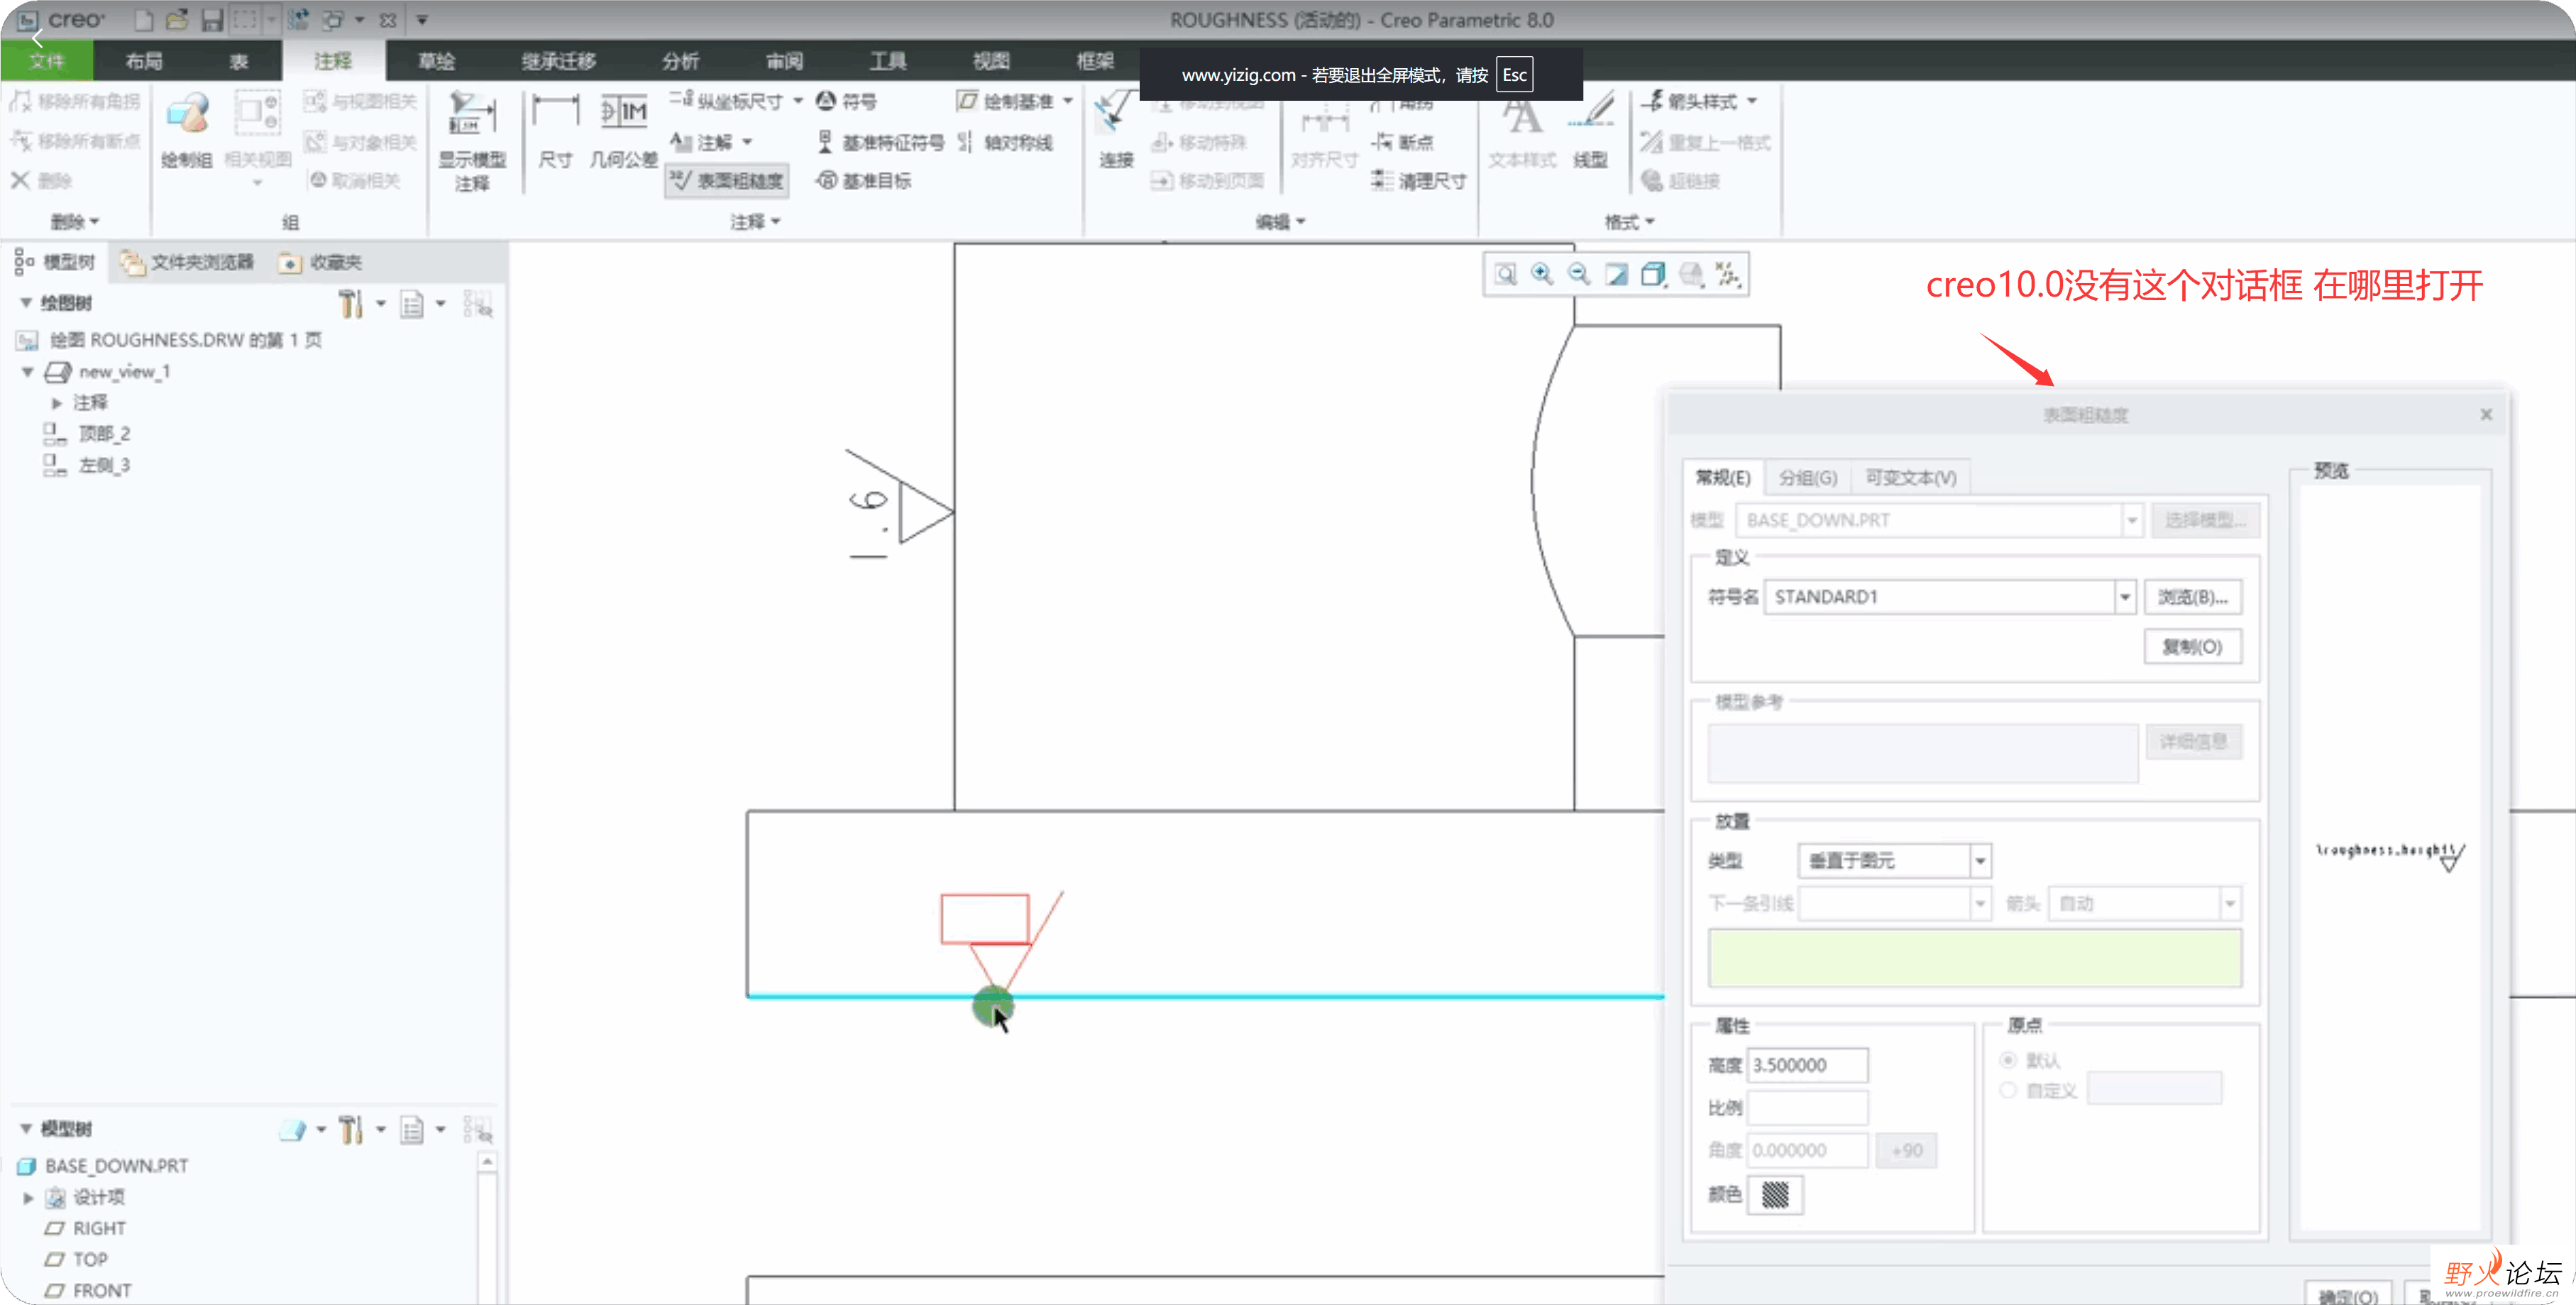Open the model BASE_DOWN.PRT dropdown in dialog
Viewport: 2576px width, 1305px height.
(2131, 520)
